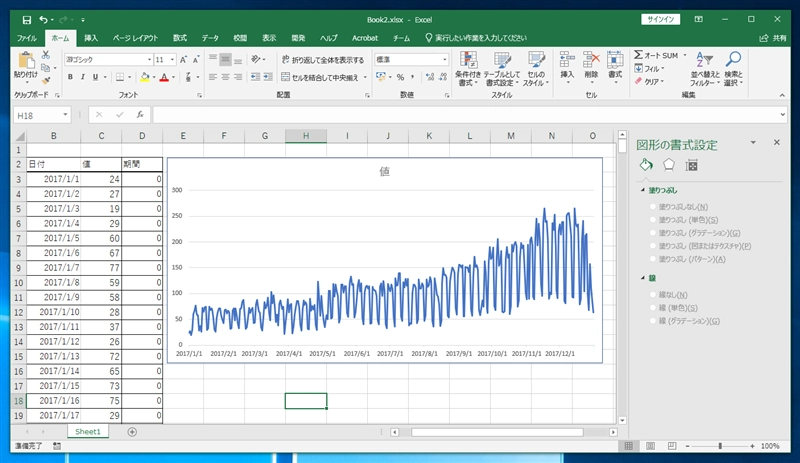Screen dimensions: 800x463
Task: Increase font size with large A icon
Action: [183, 60]
